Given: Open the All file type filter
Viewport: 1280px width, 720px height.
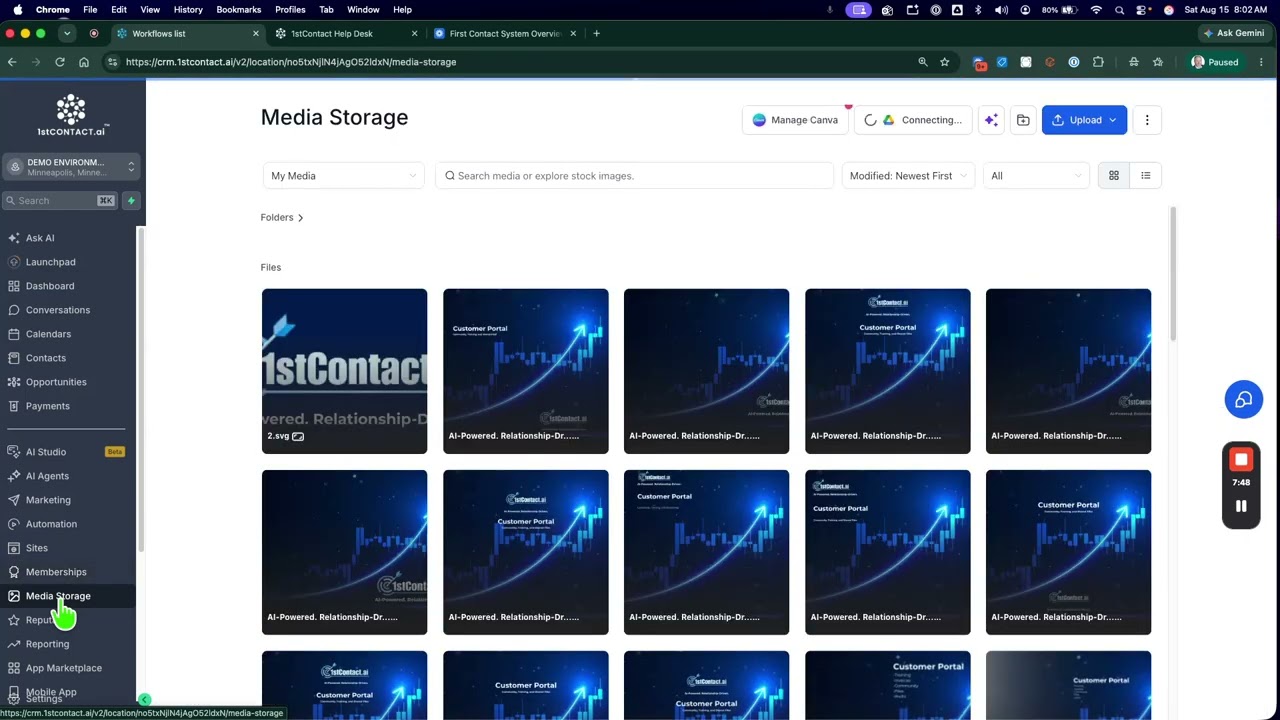Looking at the screenshot, I should [x=1036, y=176].
